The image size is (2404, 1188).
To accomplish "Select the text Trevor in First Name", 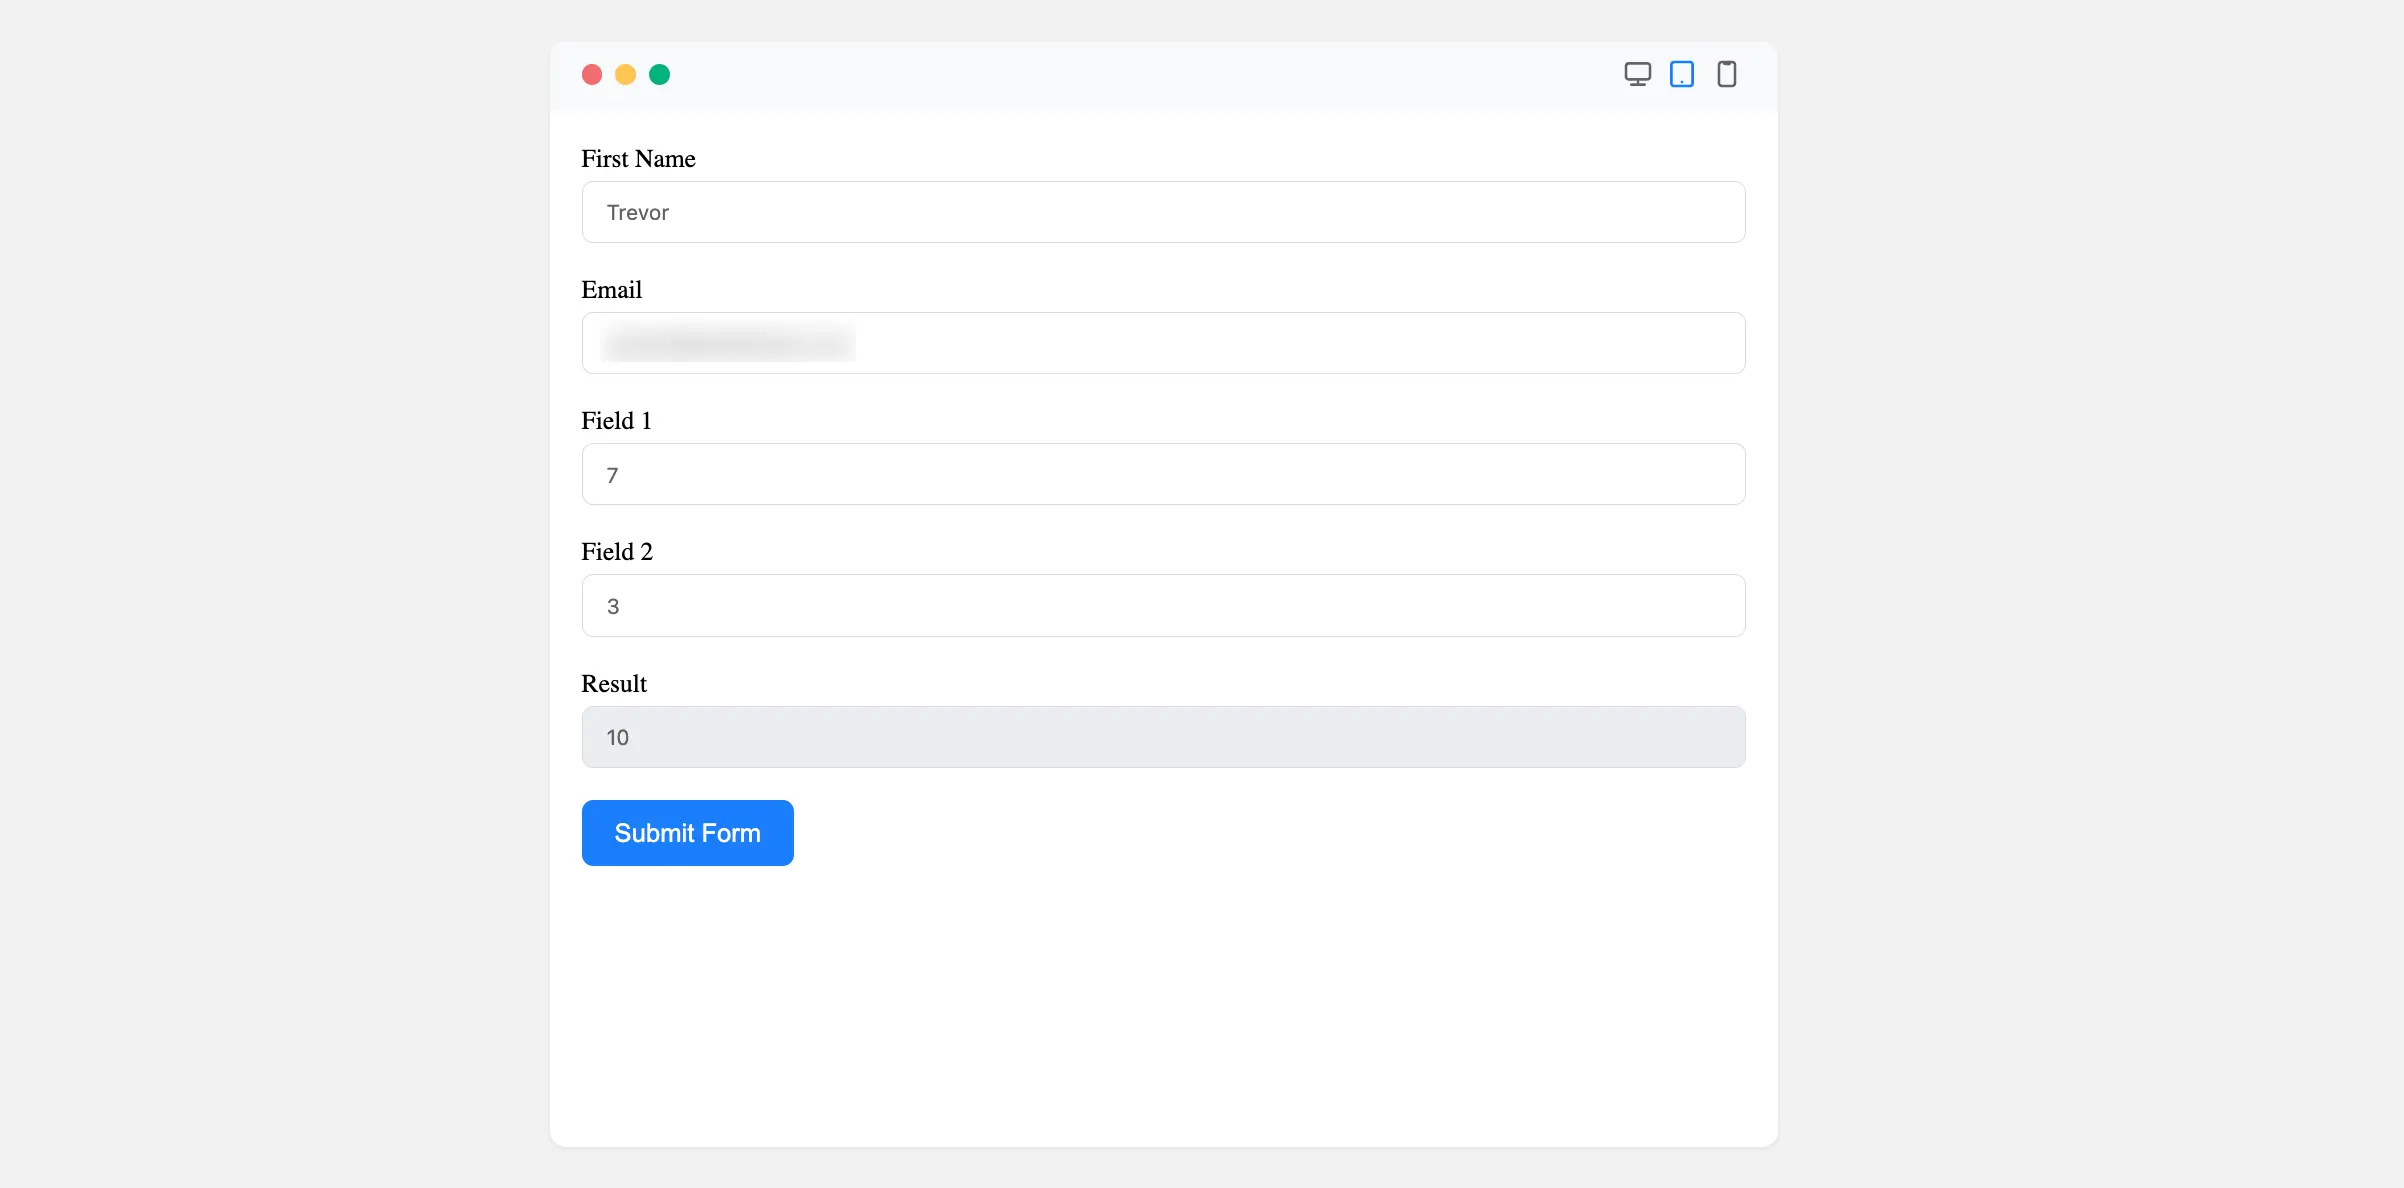I will tap(637, 212).
